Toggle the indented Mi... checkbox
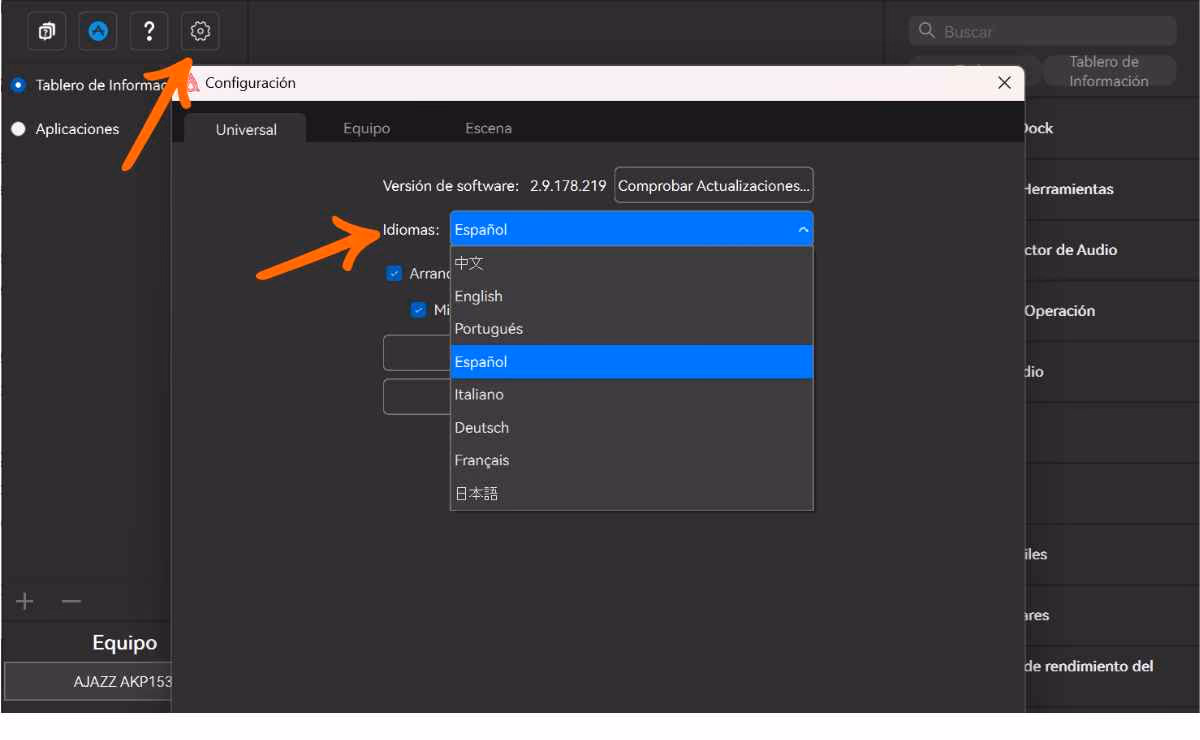 [x=418, y=310]
